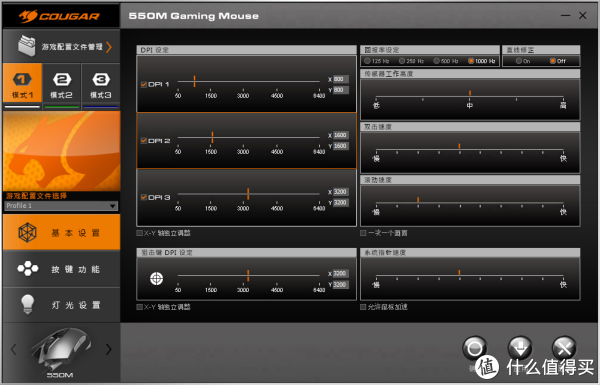Select 250 Hz polling rate
Screen dimensions: 600x385
click(x=402, y=61)
